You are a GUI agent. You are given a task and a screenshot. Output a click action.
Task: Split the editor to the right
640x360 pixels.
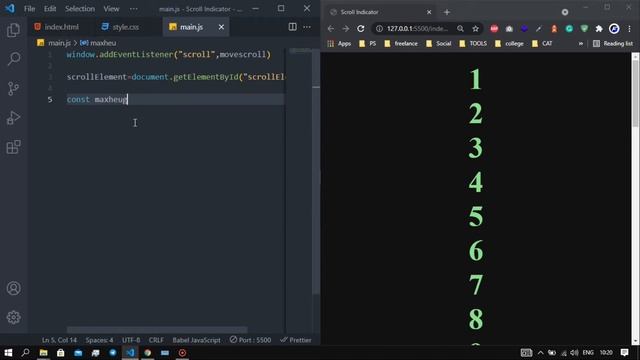pyautogui.click(x=292, y=27)
